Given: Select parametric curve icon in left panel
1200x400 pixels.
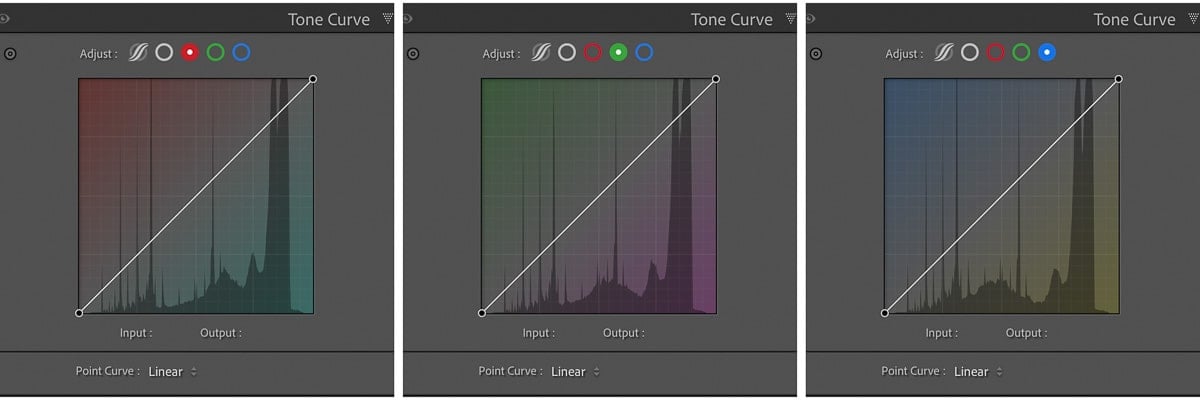Looking at the screenshot, I should [x=138, y=52].
